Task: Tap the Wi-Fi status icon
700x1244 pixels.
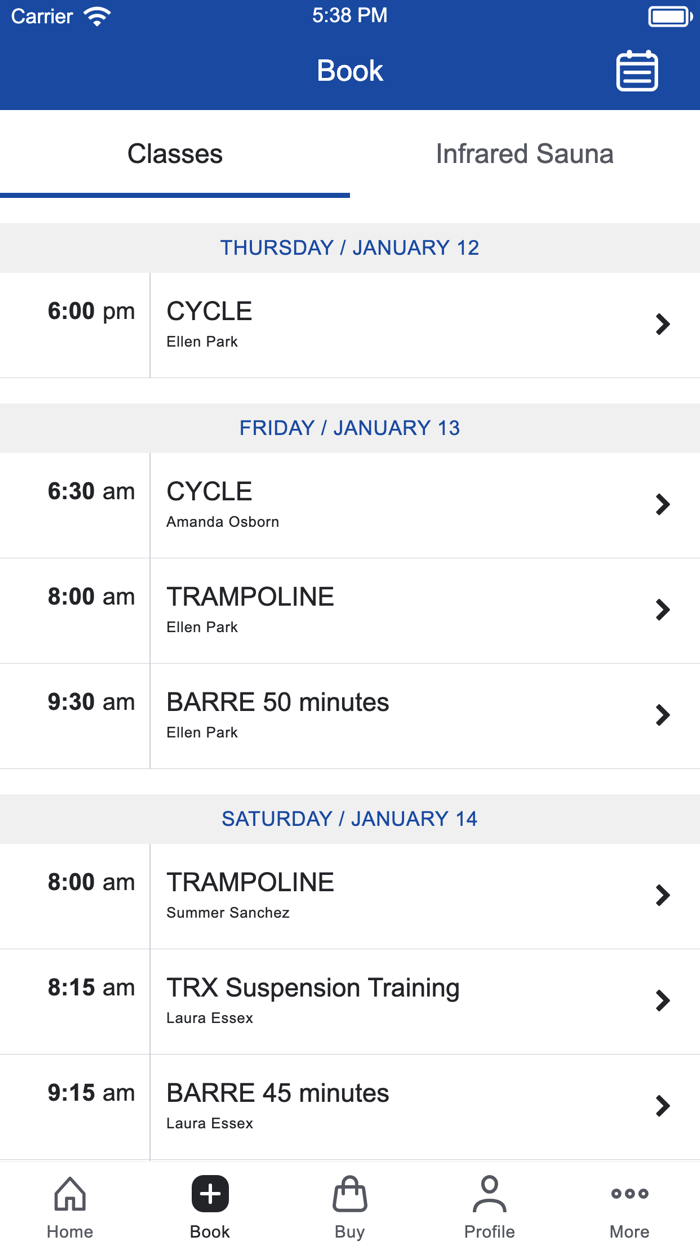Action: [x=97, y=16]
